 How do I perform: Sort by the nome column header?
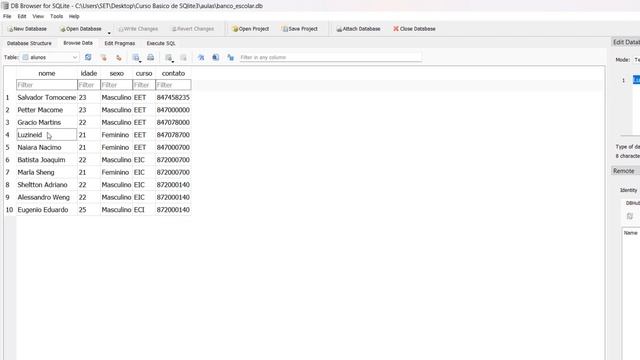click(47, 73)
